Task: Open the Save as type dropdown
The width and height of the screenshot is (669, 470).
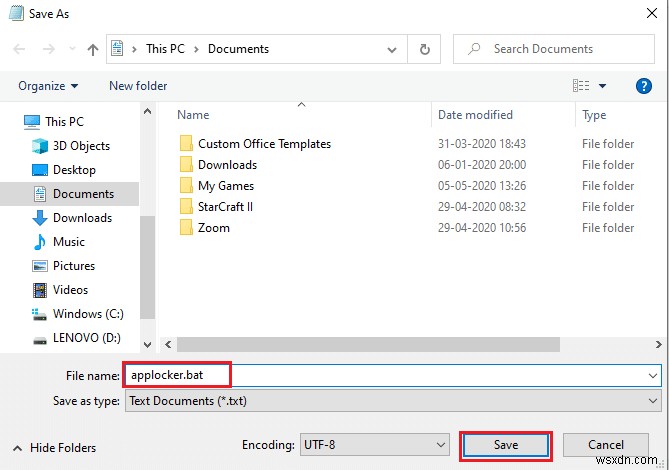Action: pos(393,401)
